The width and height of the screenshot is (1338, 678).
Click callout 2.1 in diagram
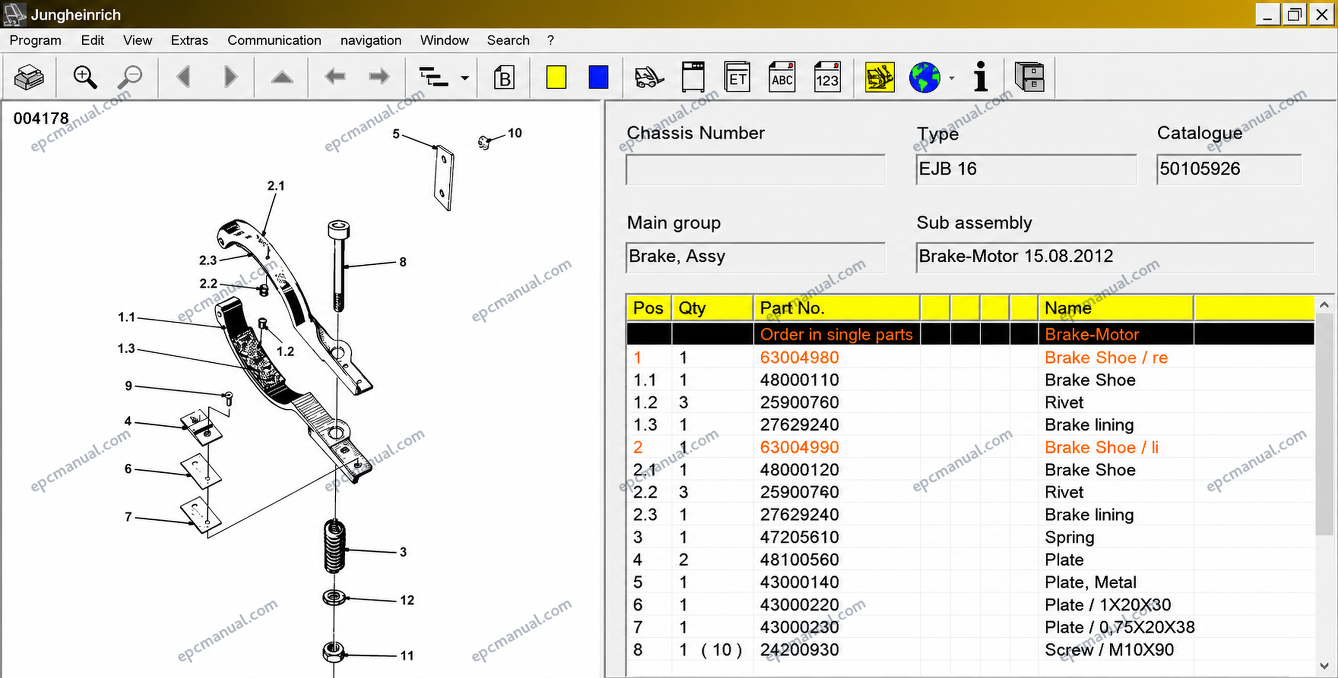[276, 186]
